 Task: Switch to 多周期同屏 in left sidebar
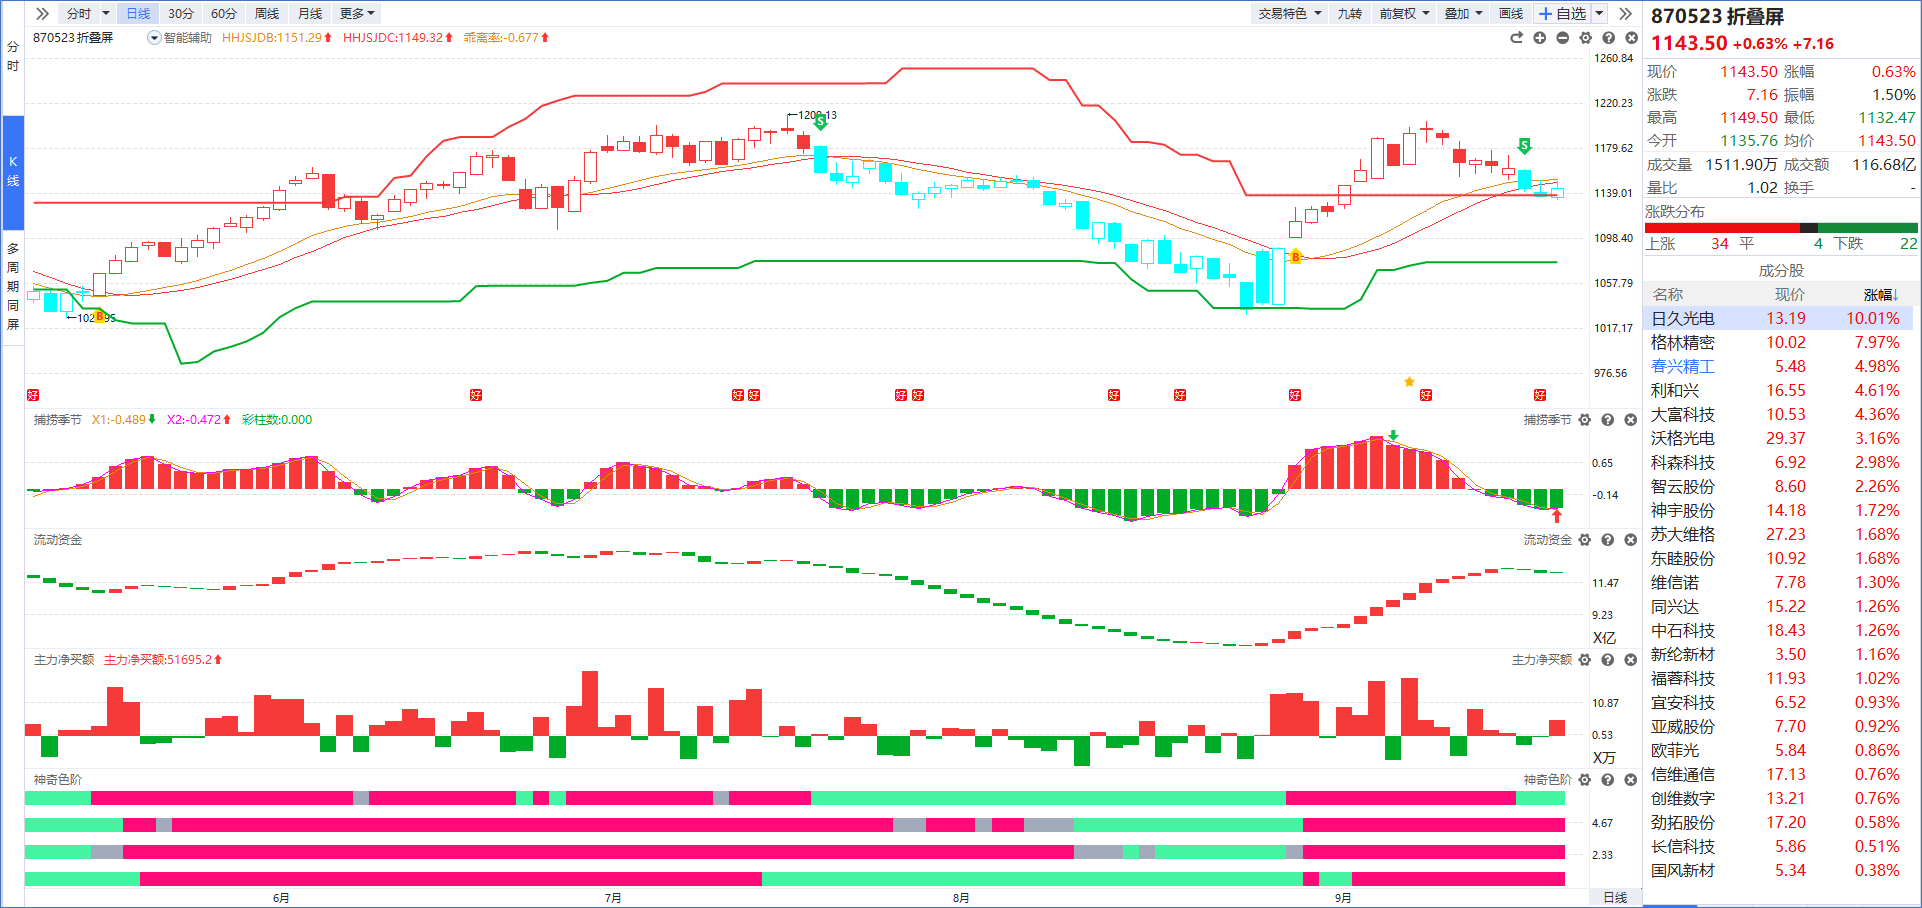[13, 286]
